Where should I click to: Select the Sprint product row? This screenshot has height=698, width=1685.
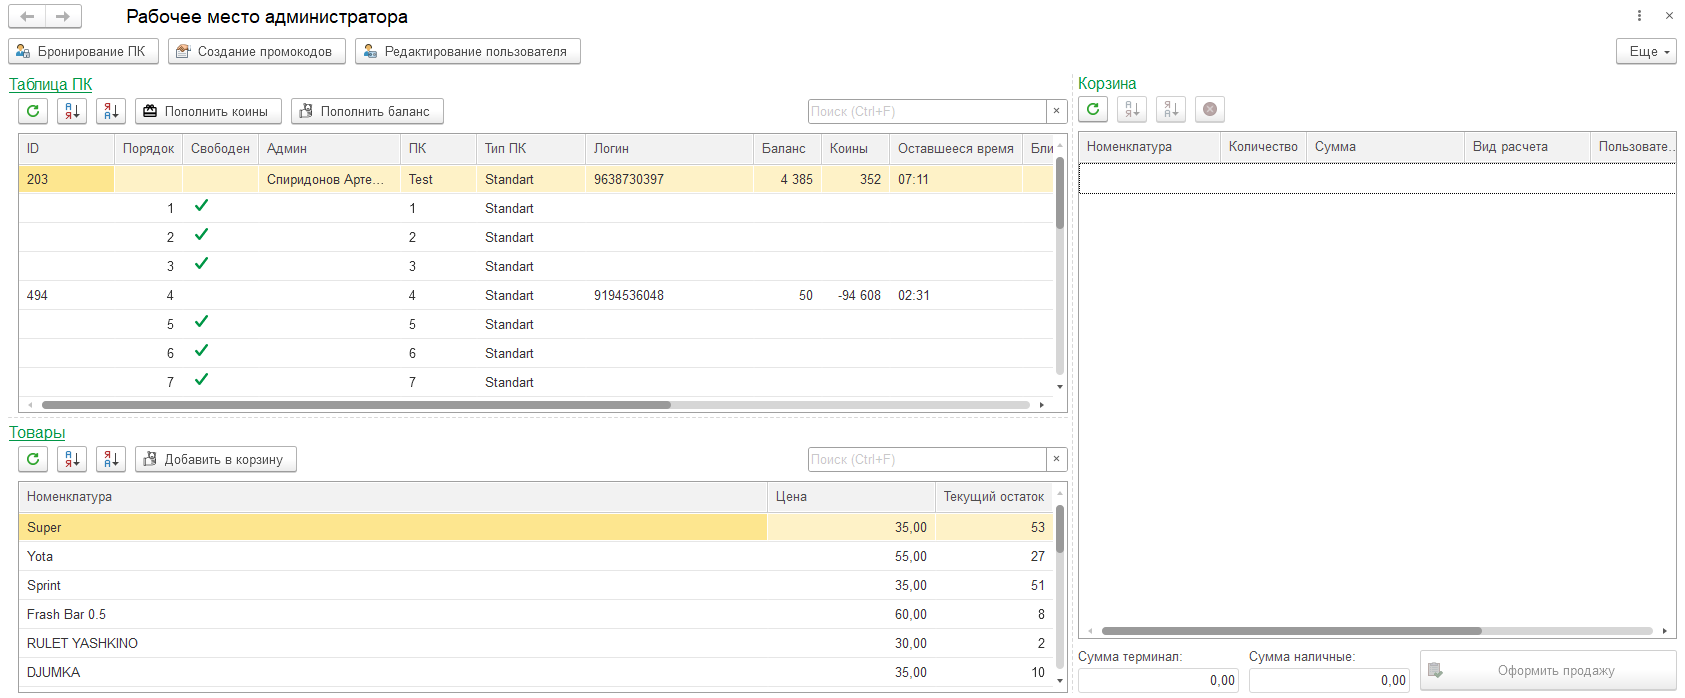pyautogui.click(x=536, y=585)
